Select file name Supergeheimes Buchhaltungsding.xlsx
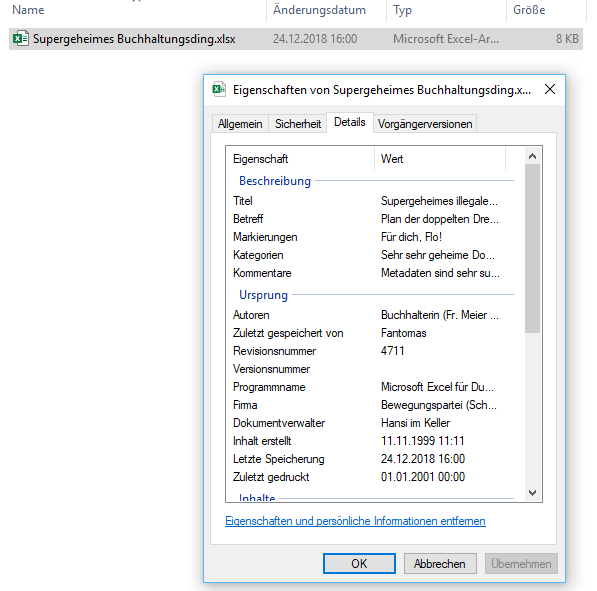Viewport: 597px width, 591px height. [x=134, y=39]
